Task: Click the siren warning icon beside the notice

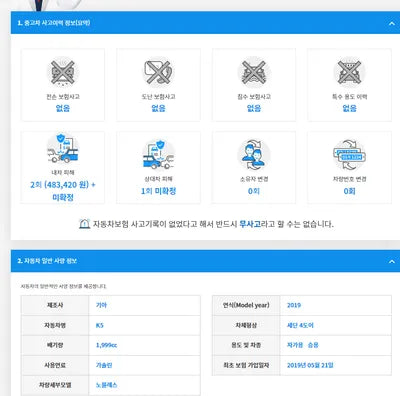Action: [x=84, y=224]
